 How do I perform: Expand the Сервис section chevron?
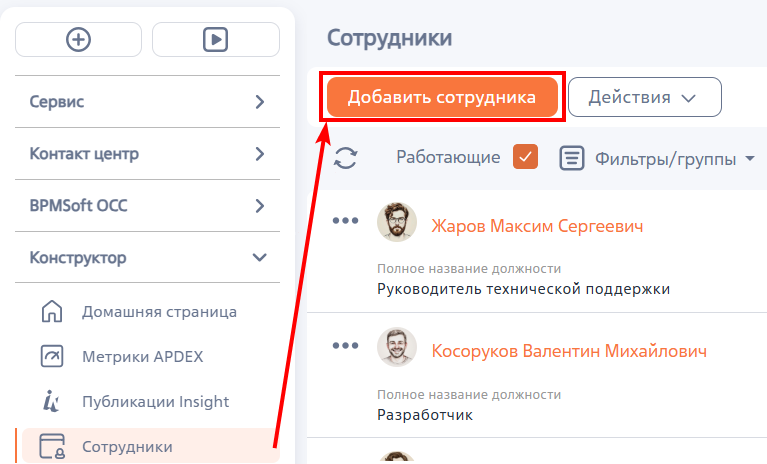click(260, 102)
